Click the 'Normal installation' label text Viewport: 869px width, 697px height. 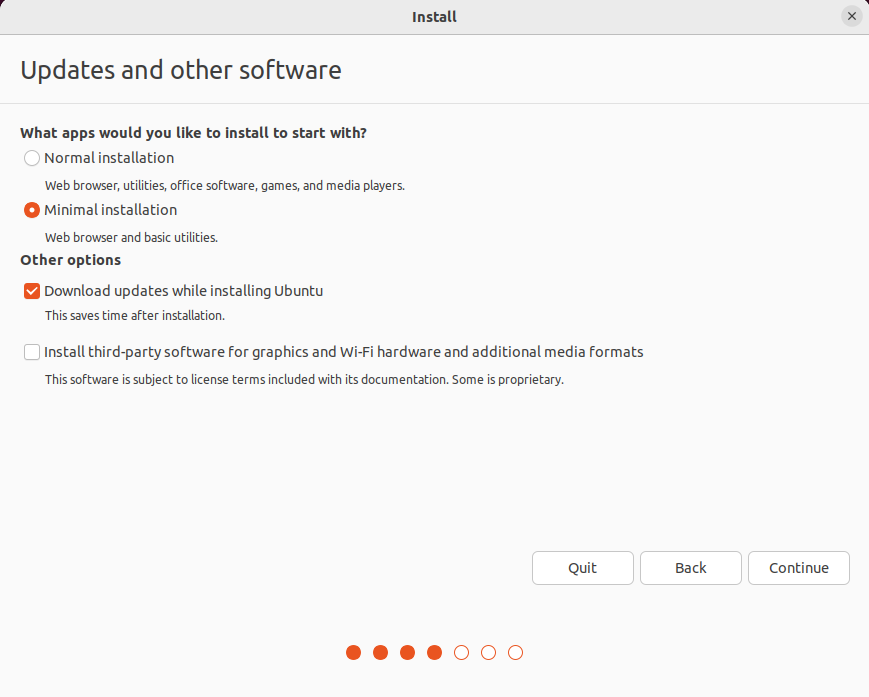[x=109, y=158]
